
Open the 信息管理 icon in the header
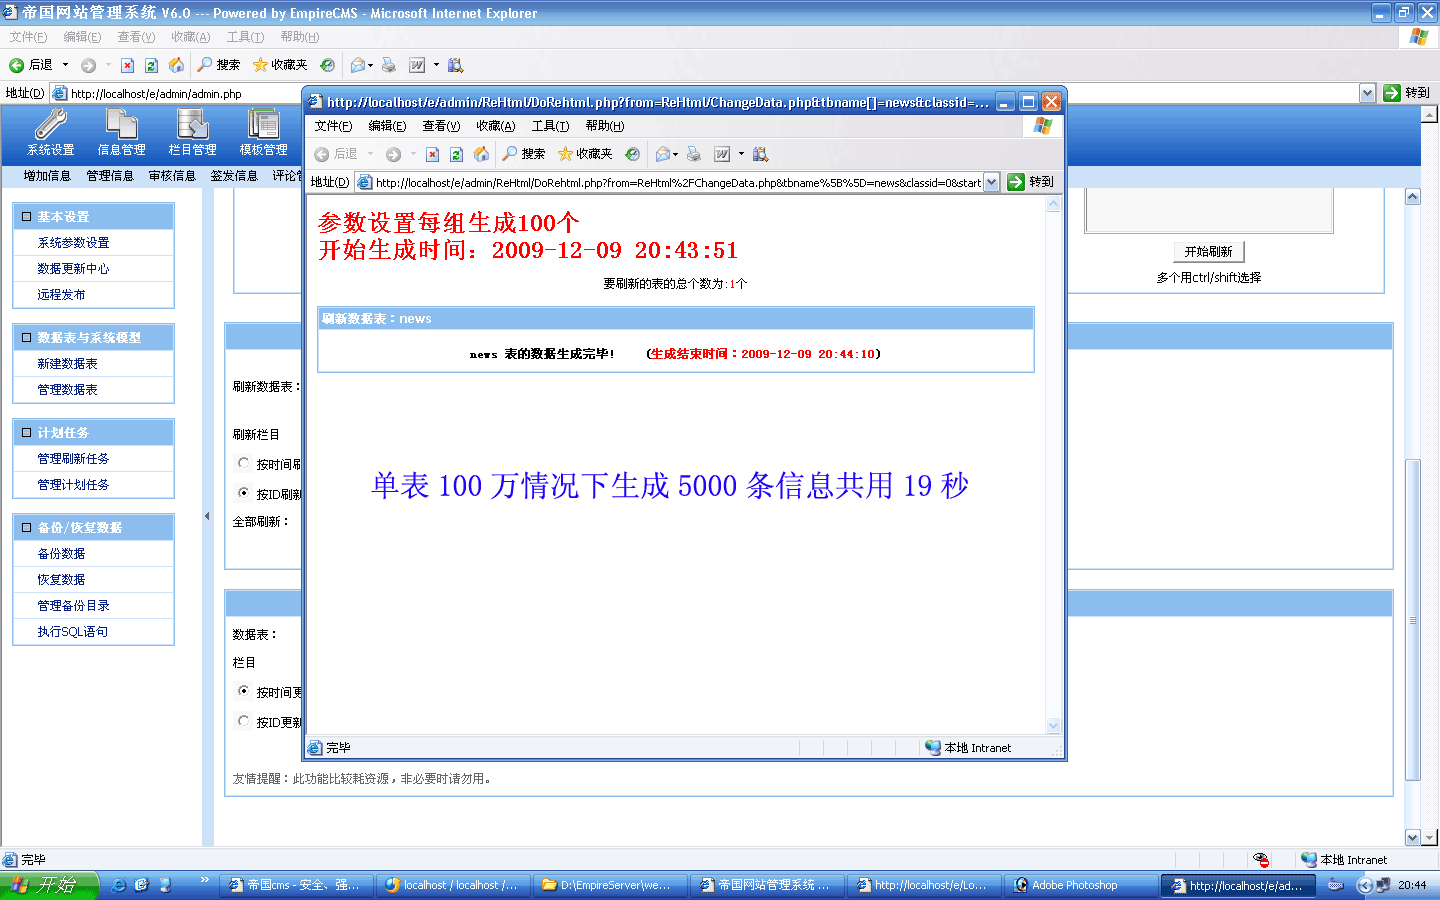[x=121, y=132]
